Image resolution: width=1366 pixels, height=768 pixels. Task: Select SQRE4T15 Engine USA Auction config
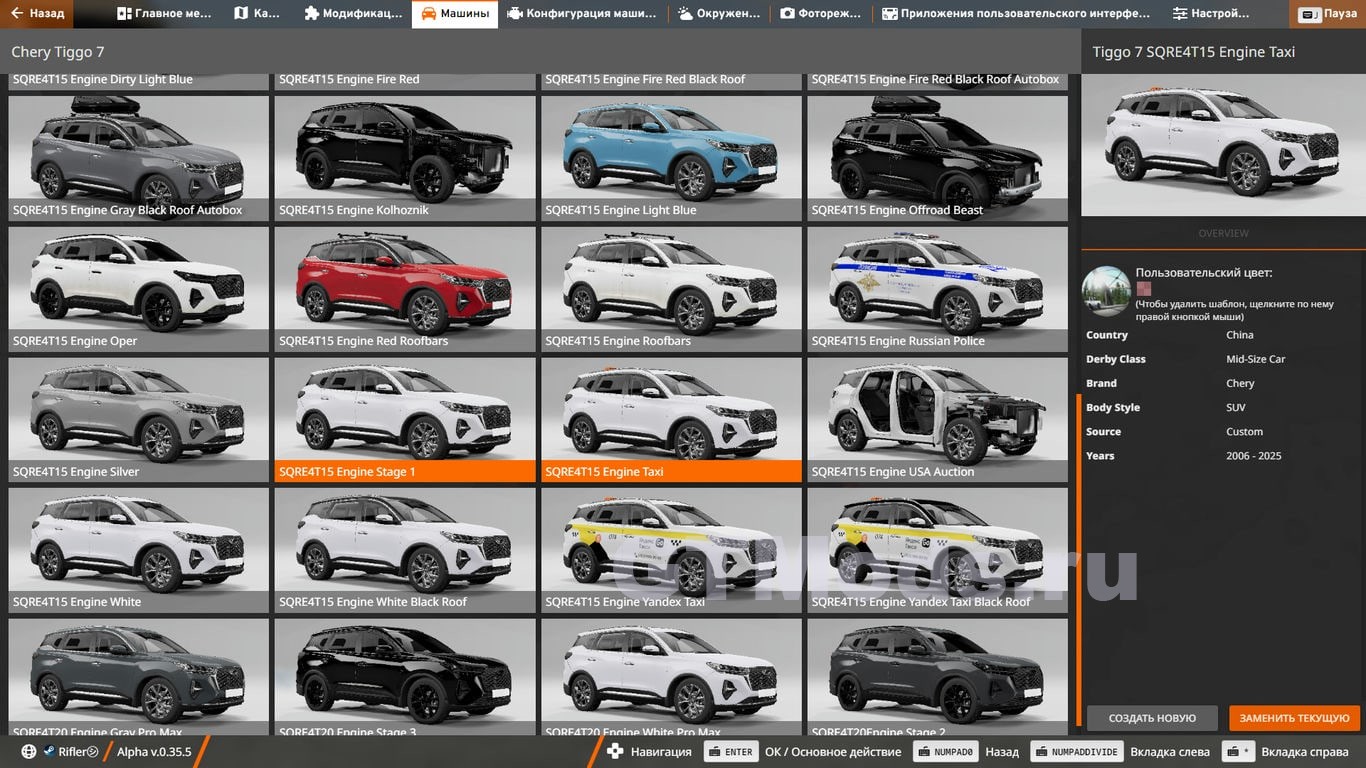pyautogui.click(x=938, y=420)
